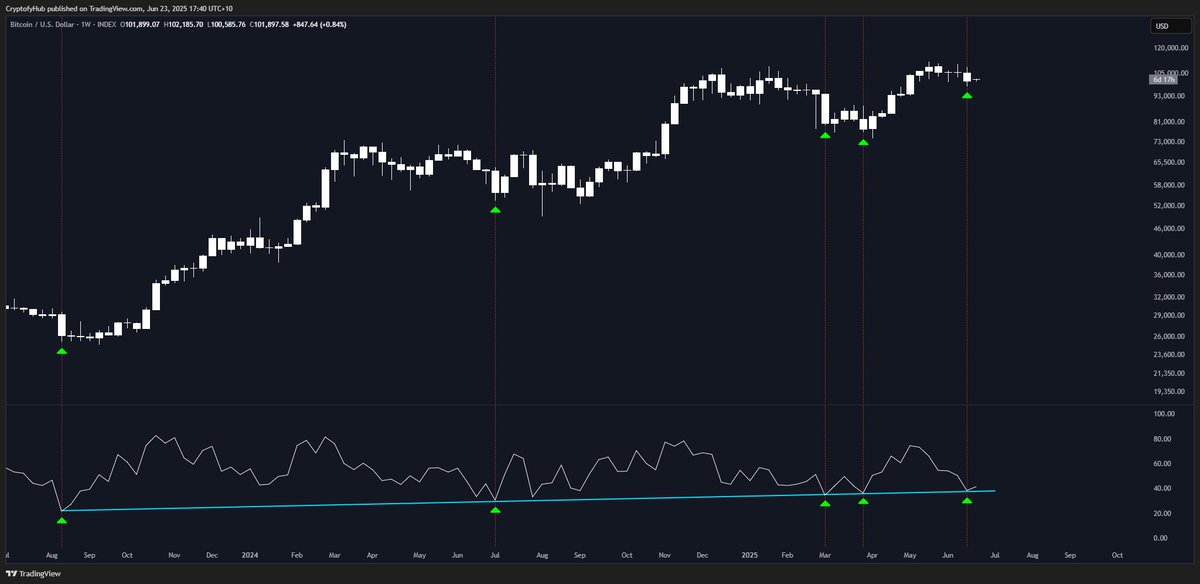1200x584 pixels.
Task: Click the RSI 80.00 scale label
Action: (1162, 439)
